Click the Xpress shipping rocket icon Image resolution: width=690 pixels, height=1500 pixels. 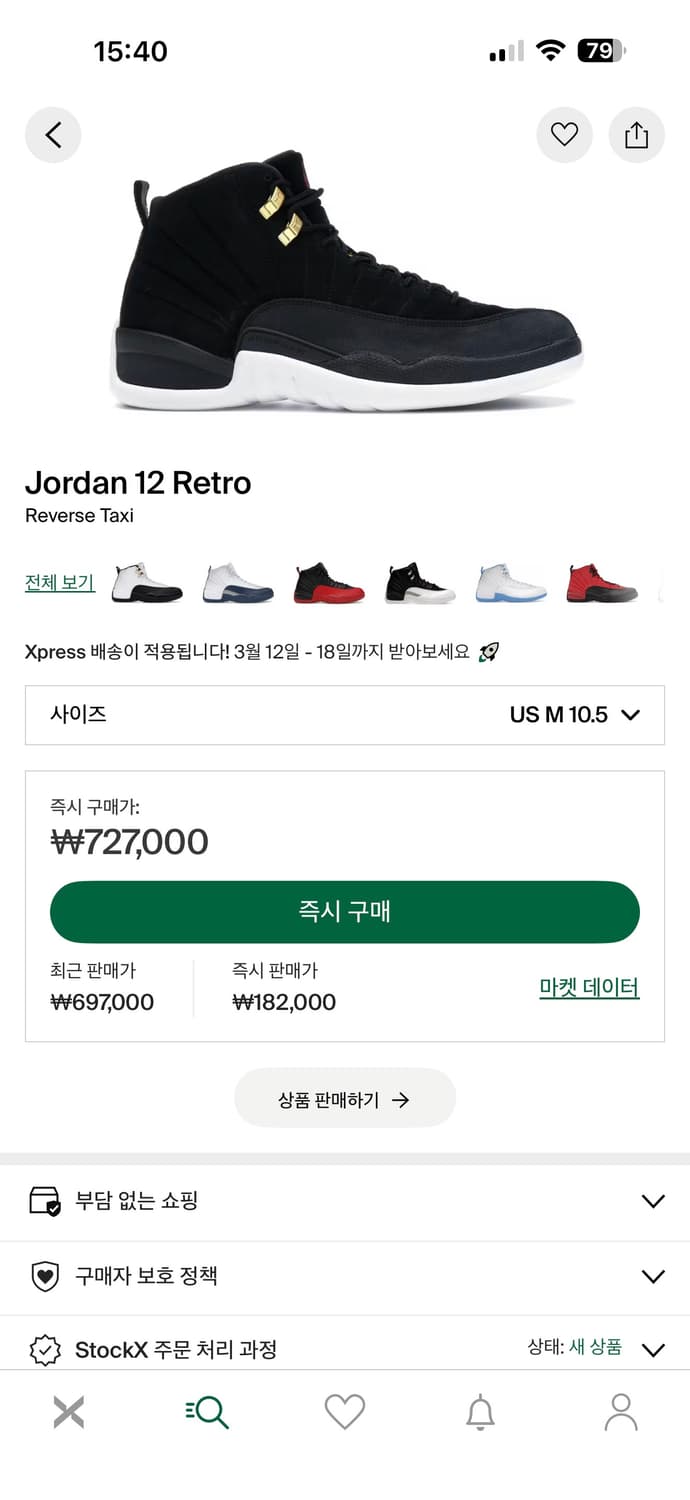click(x=489, y=650)
